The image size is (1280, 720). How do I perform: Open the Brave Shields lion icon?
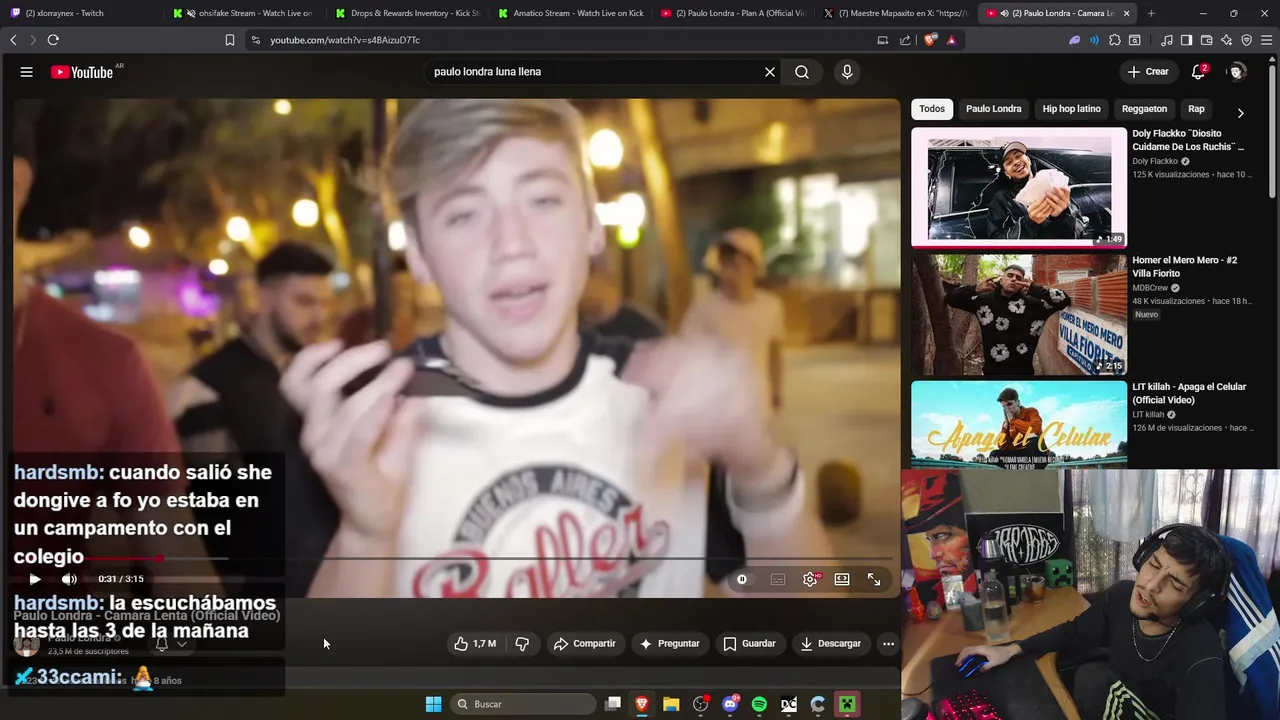932,40
